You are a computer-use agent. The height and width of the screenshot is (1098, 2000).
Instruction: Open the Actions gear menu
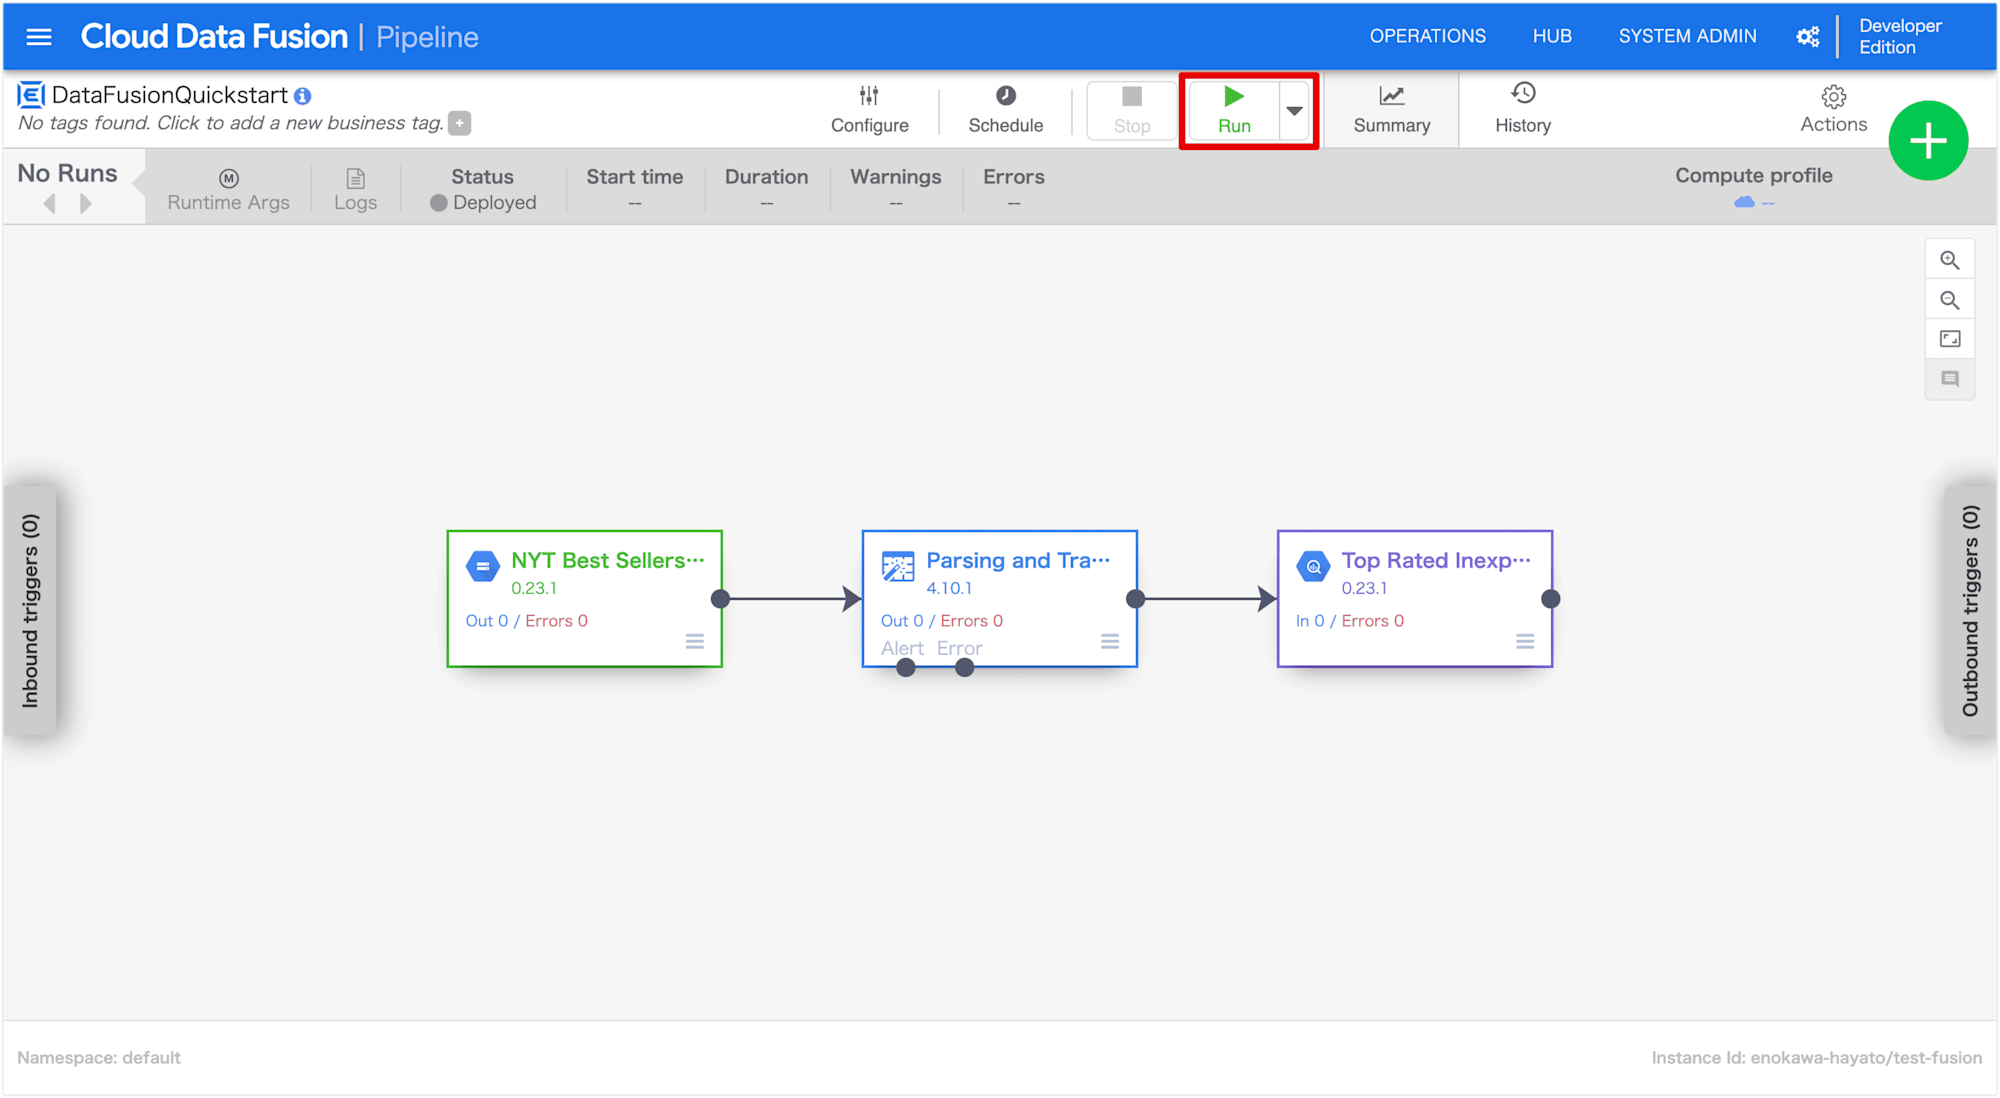(1833, 110)
